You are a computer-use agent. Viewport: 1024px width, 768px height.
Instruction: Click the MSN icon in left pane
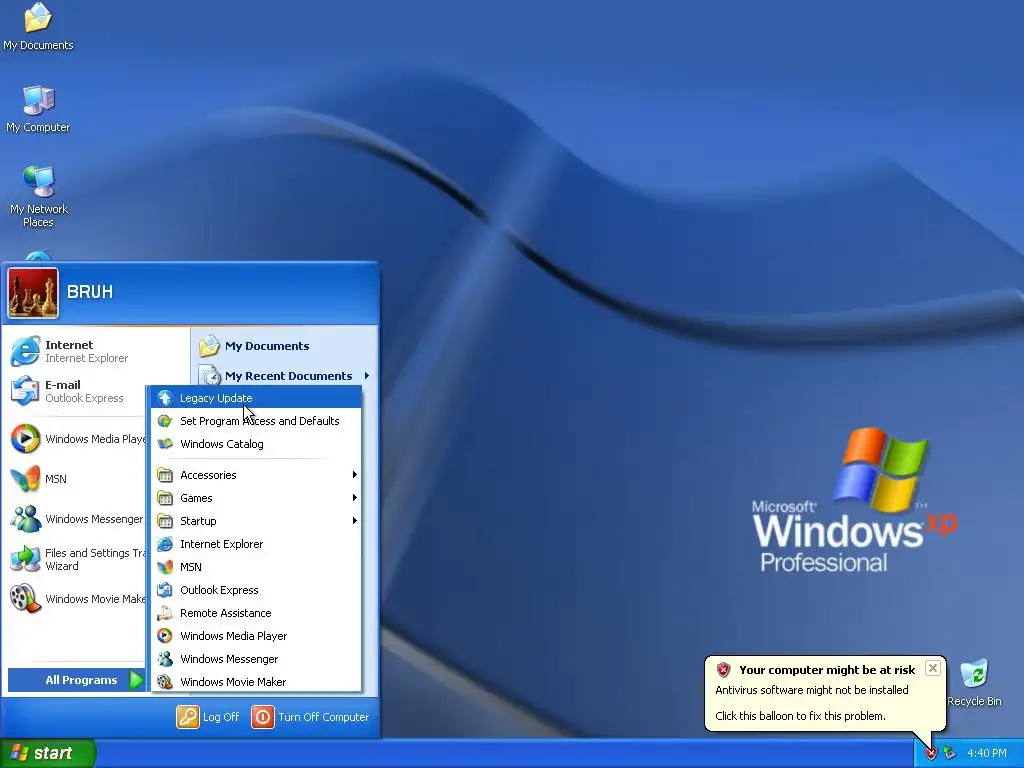pyautogui.click(x=25, y=479)
